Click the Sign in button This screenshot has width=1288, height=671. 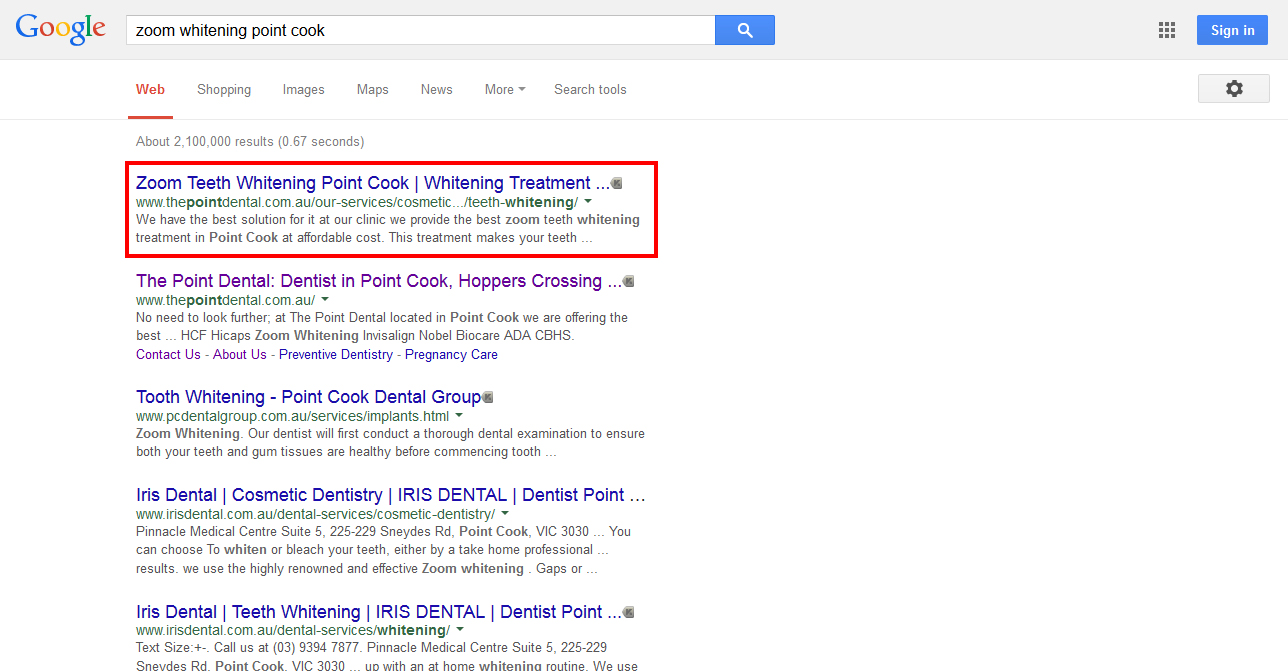pyautogui.click(x=1232, y=30)
